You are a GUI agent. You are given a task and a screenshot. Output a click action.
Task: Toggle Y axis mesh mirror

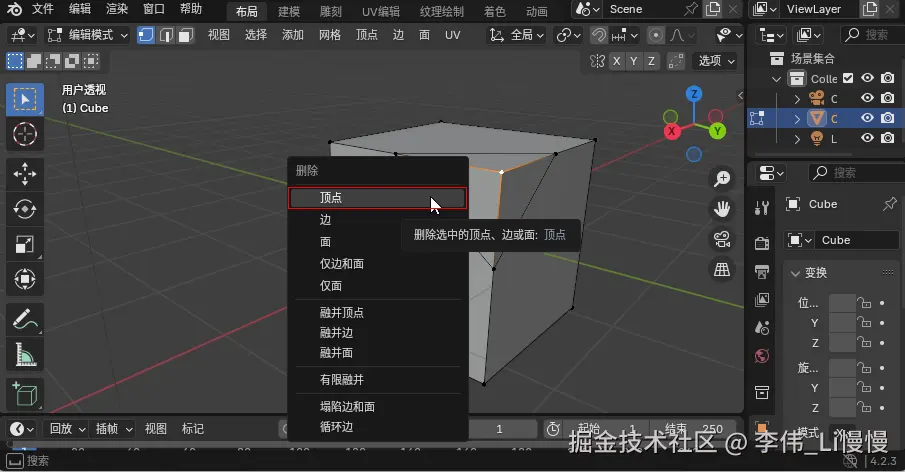click(x=634, y=61)
